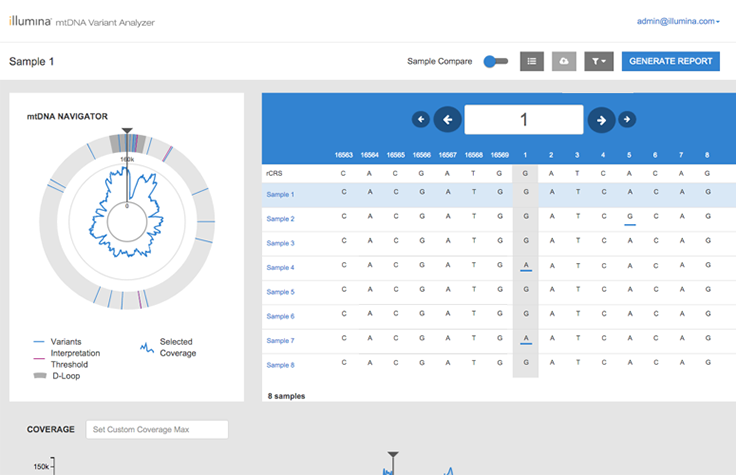
Task: Open Sample 7 from the sample list
Action: coord(280,341)
